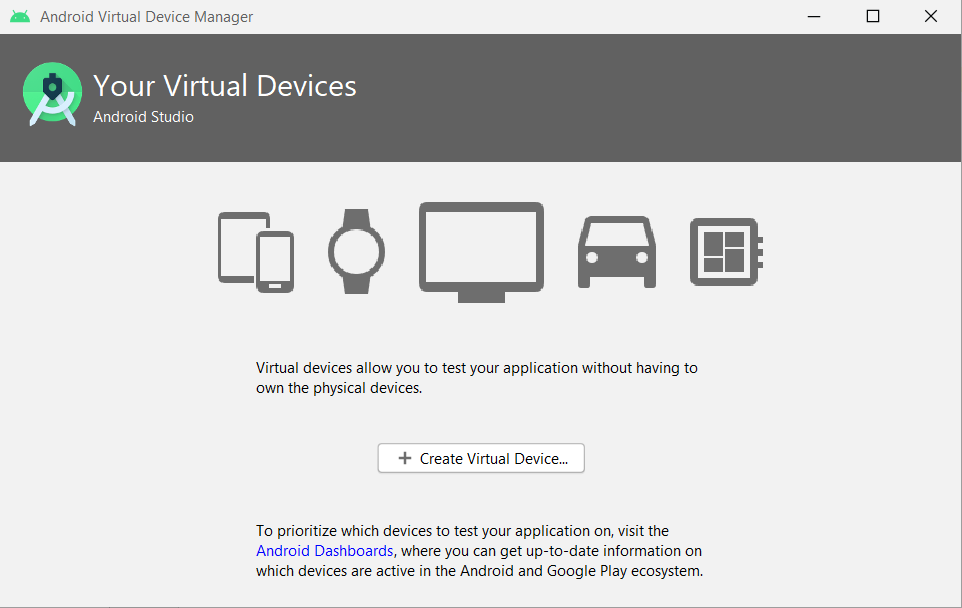This screenshot has height=608, width=962.
Task: Close the Android Virtual Device Manager window
Action: (x=931, y=17)
